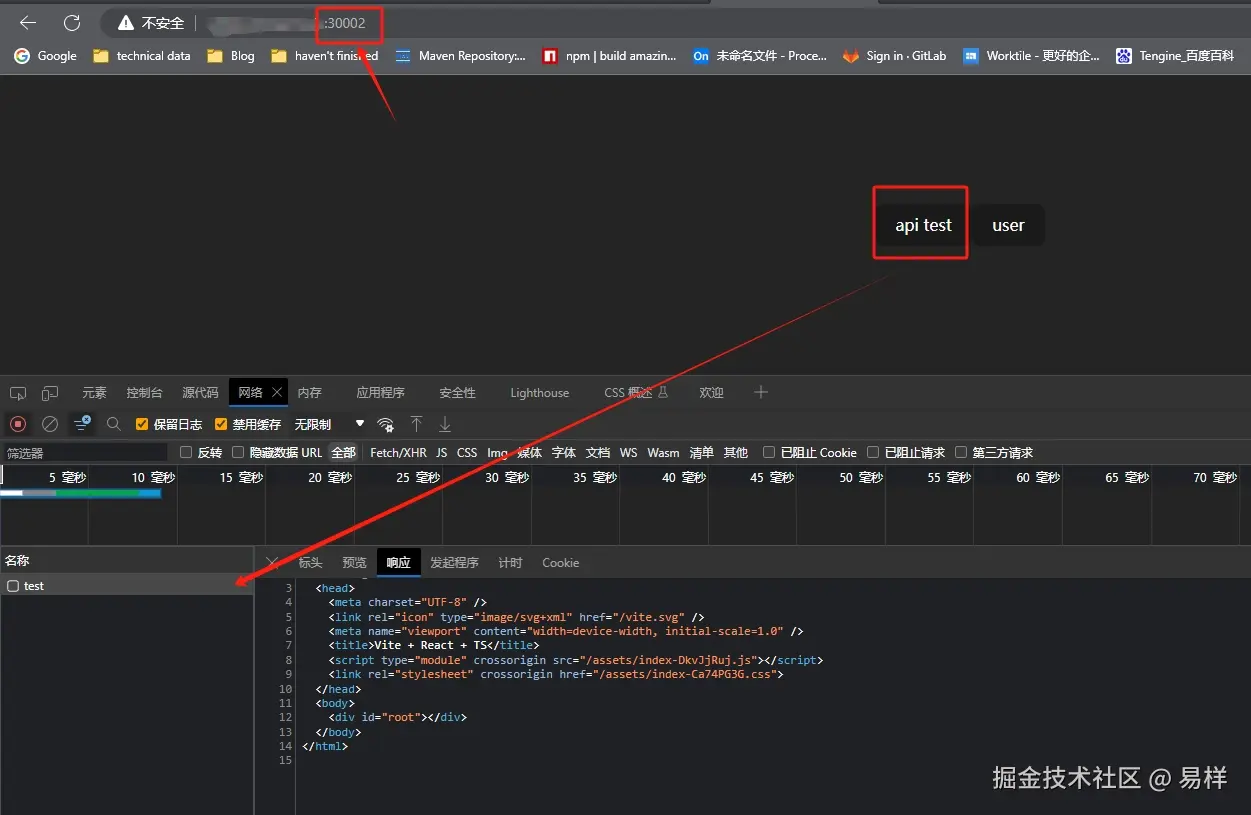Open the Lighthouse tab
Screen dimensions: 1251x815
[x=539, y=393]
